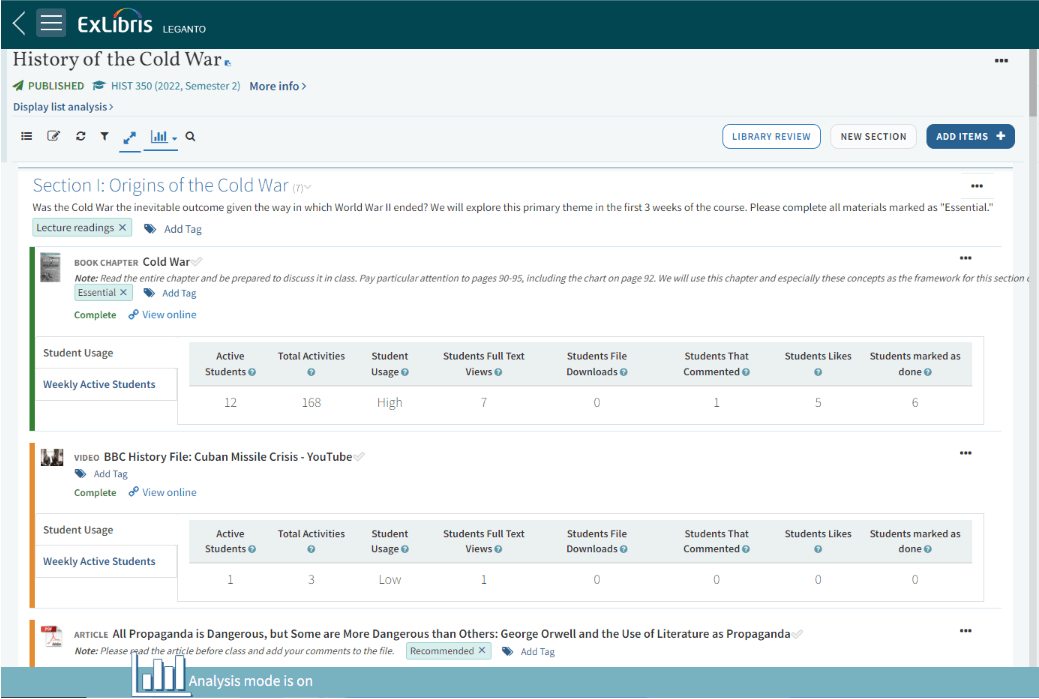Click the search magnifier in toolbar
Screen dimensions: 1039x699
point(190,137)
